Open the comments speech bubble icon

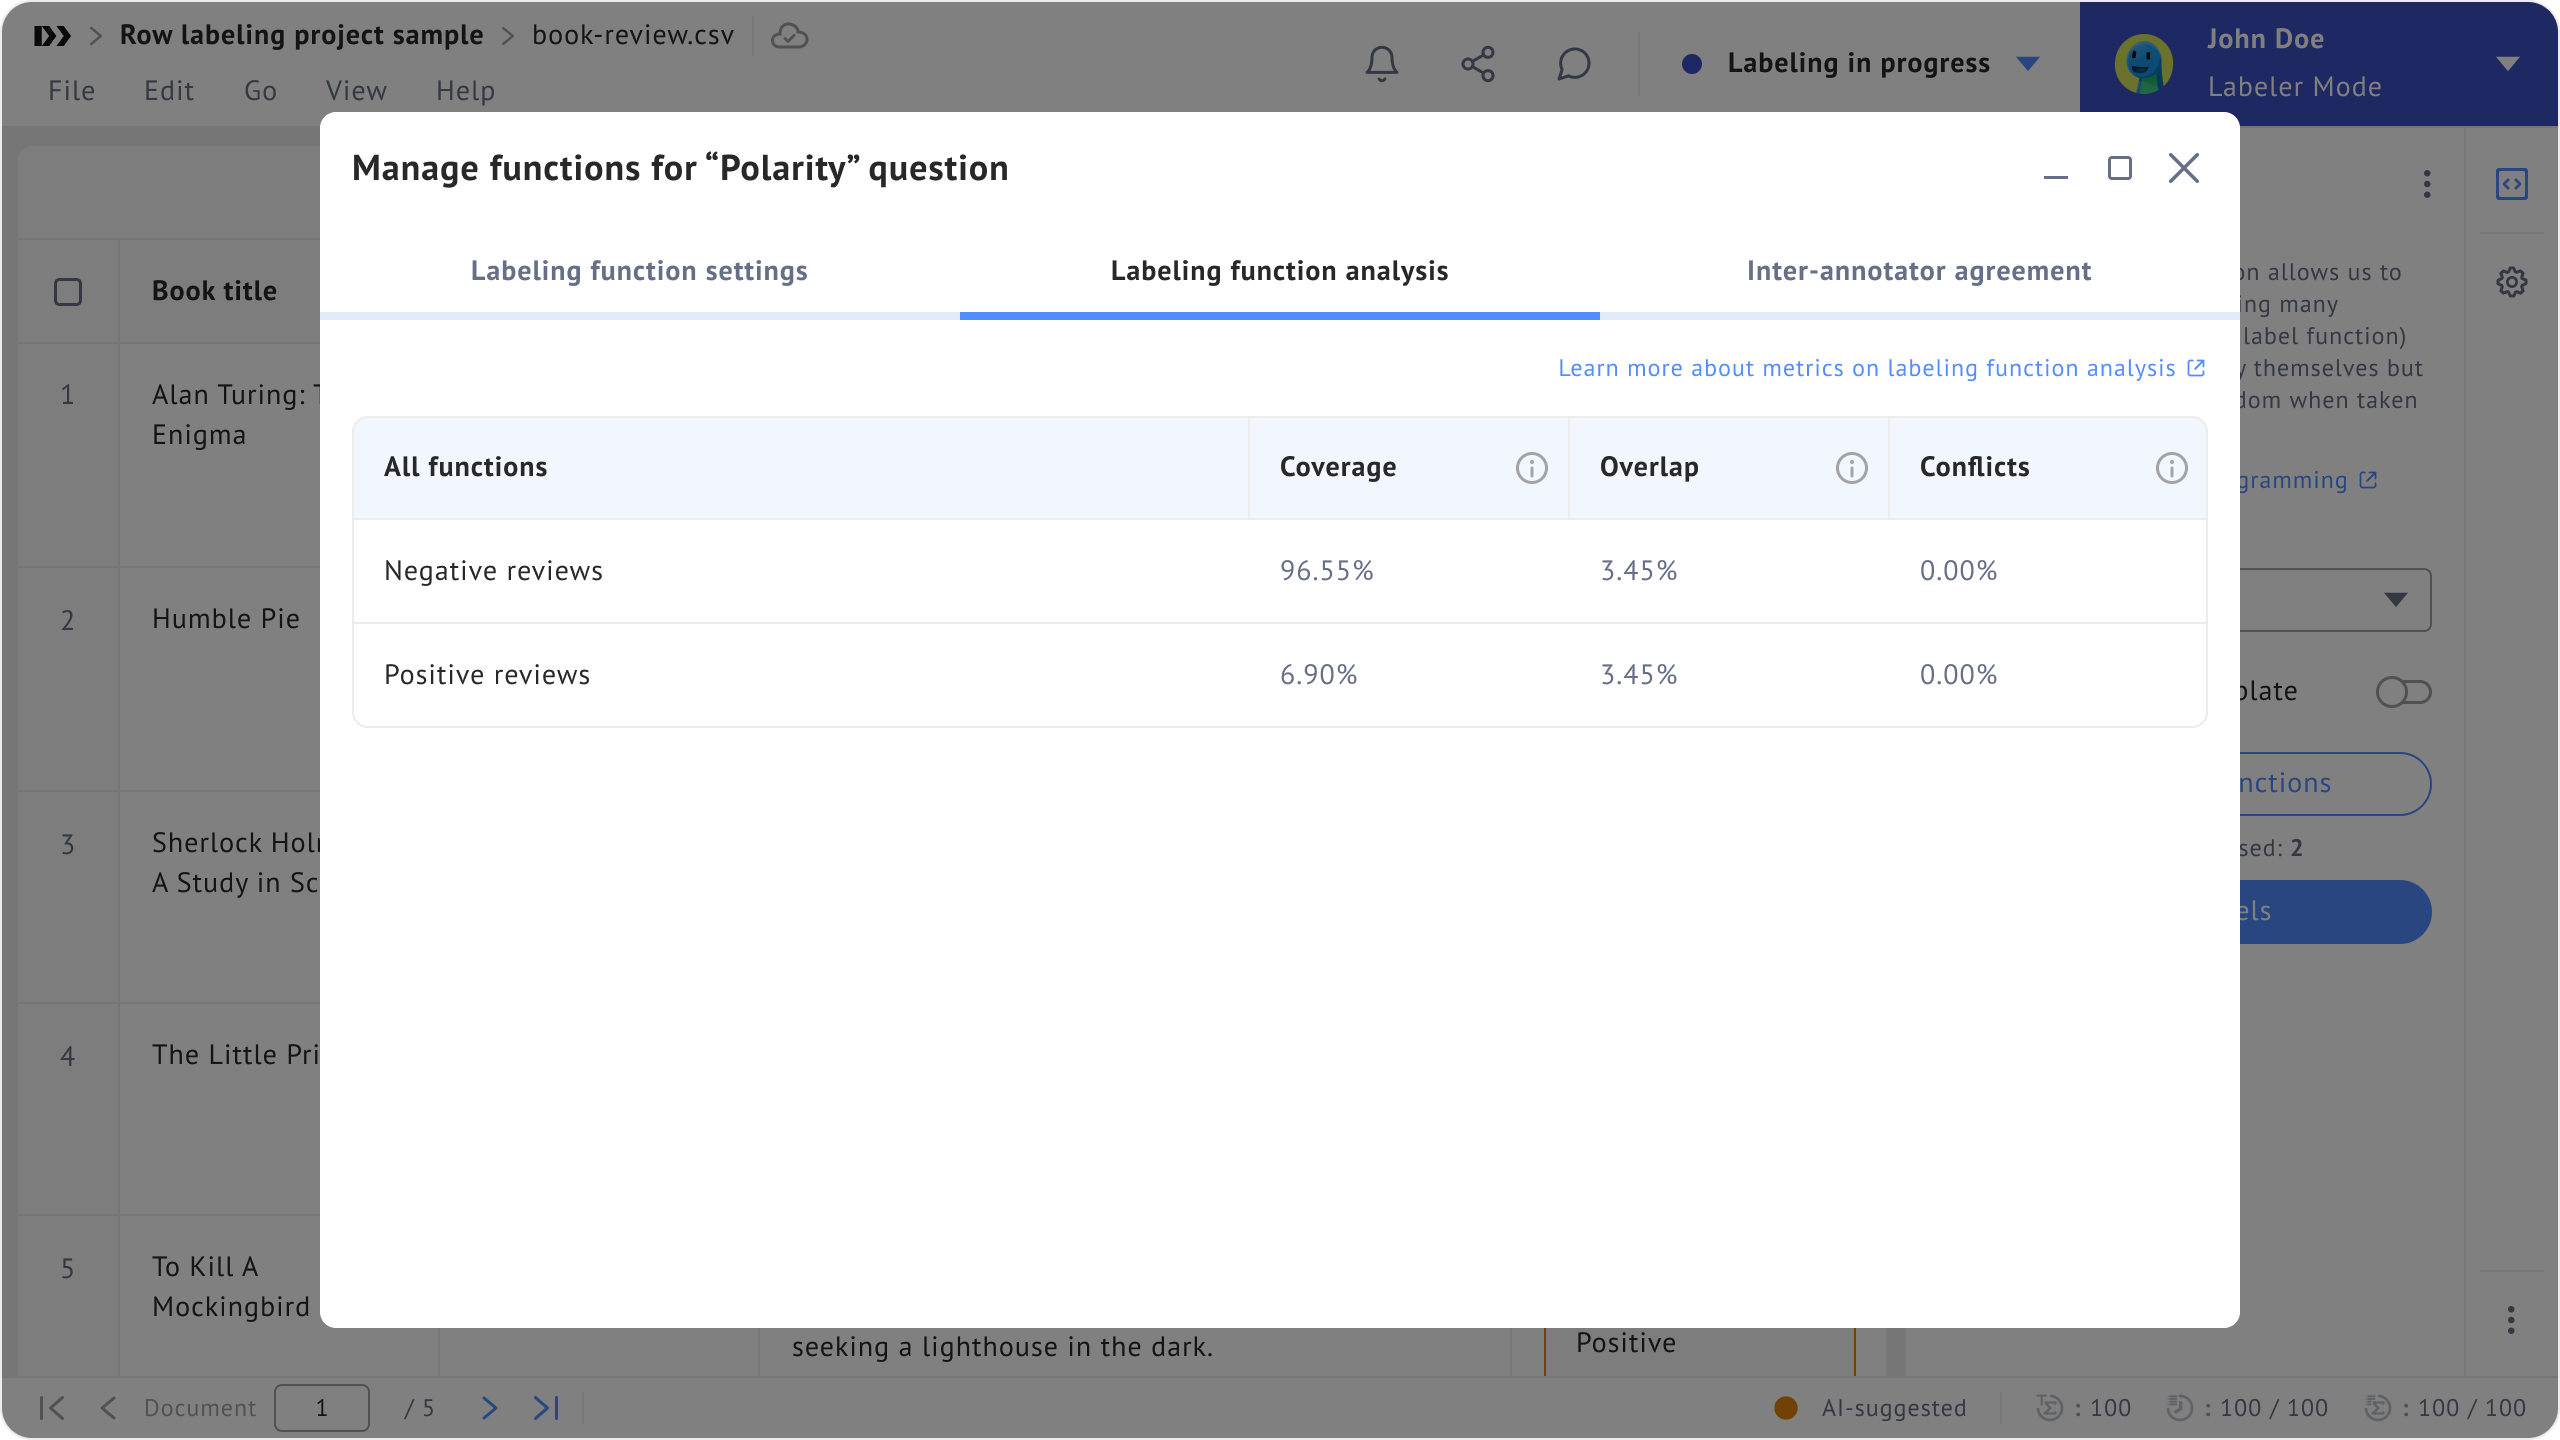click(1573, 64)
